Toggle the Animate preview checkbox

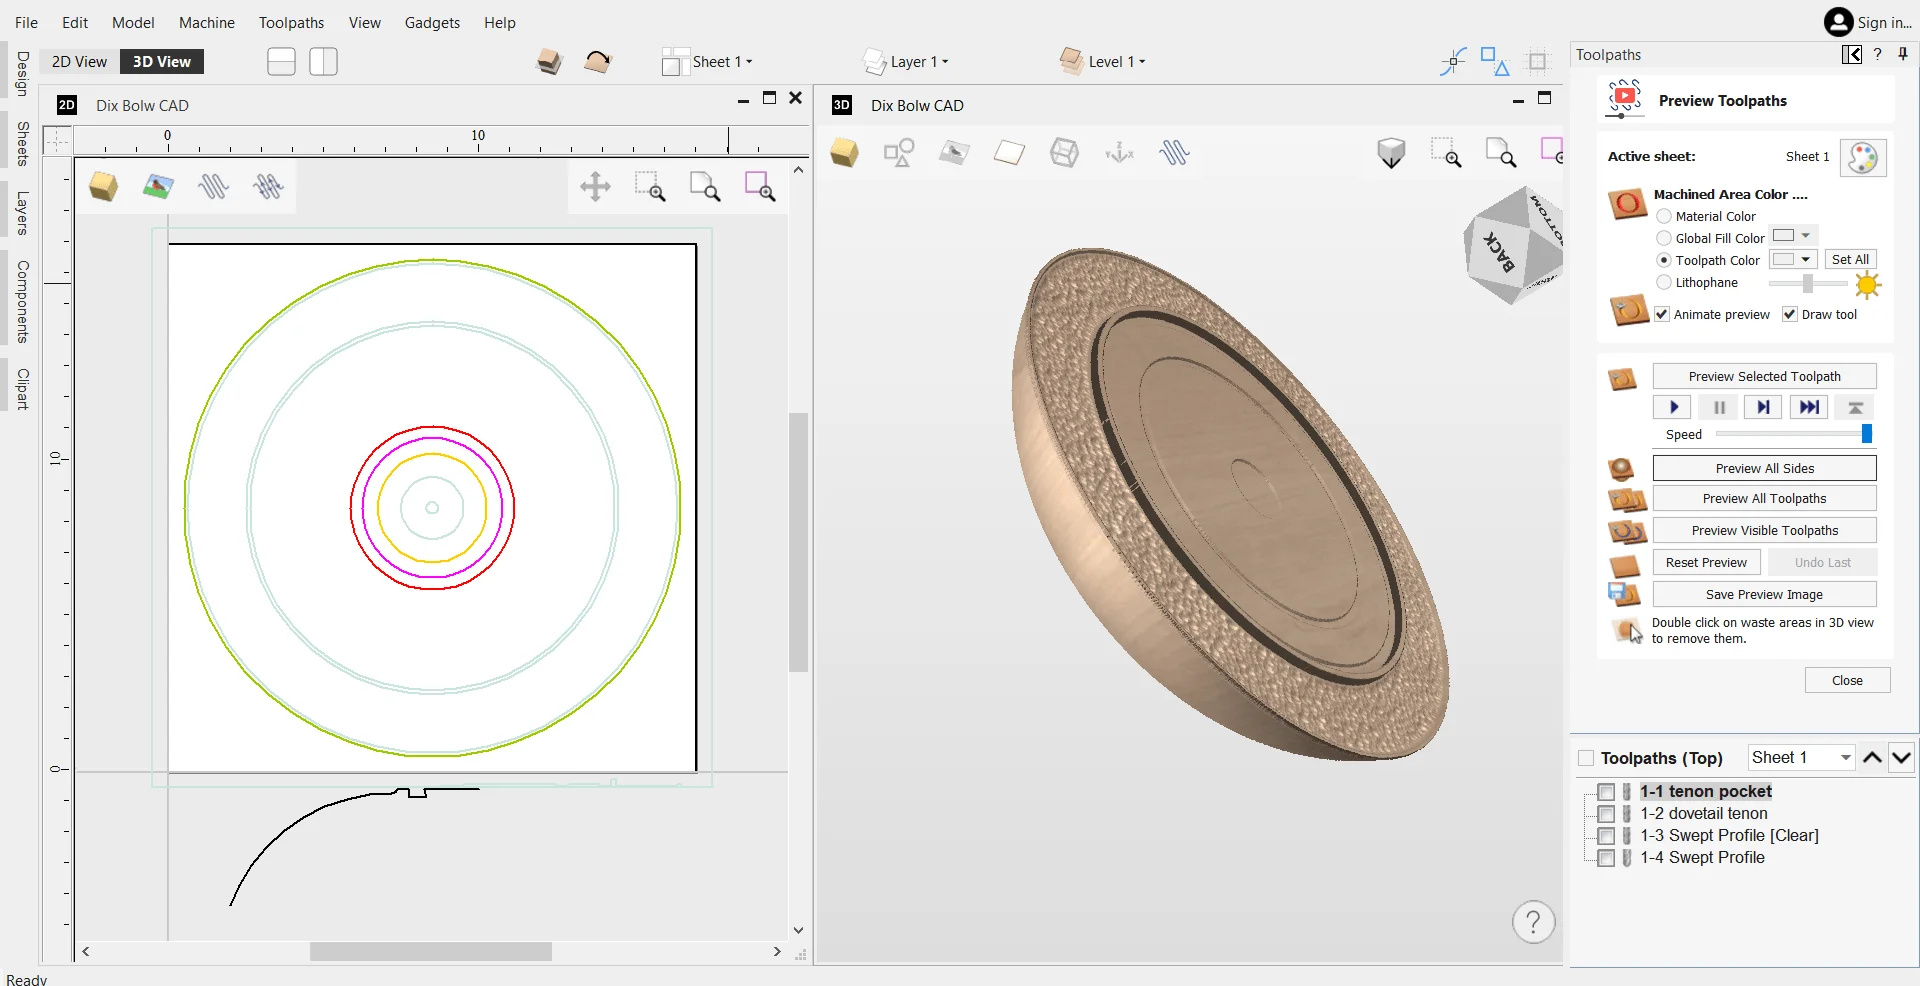coord(1662,314)
